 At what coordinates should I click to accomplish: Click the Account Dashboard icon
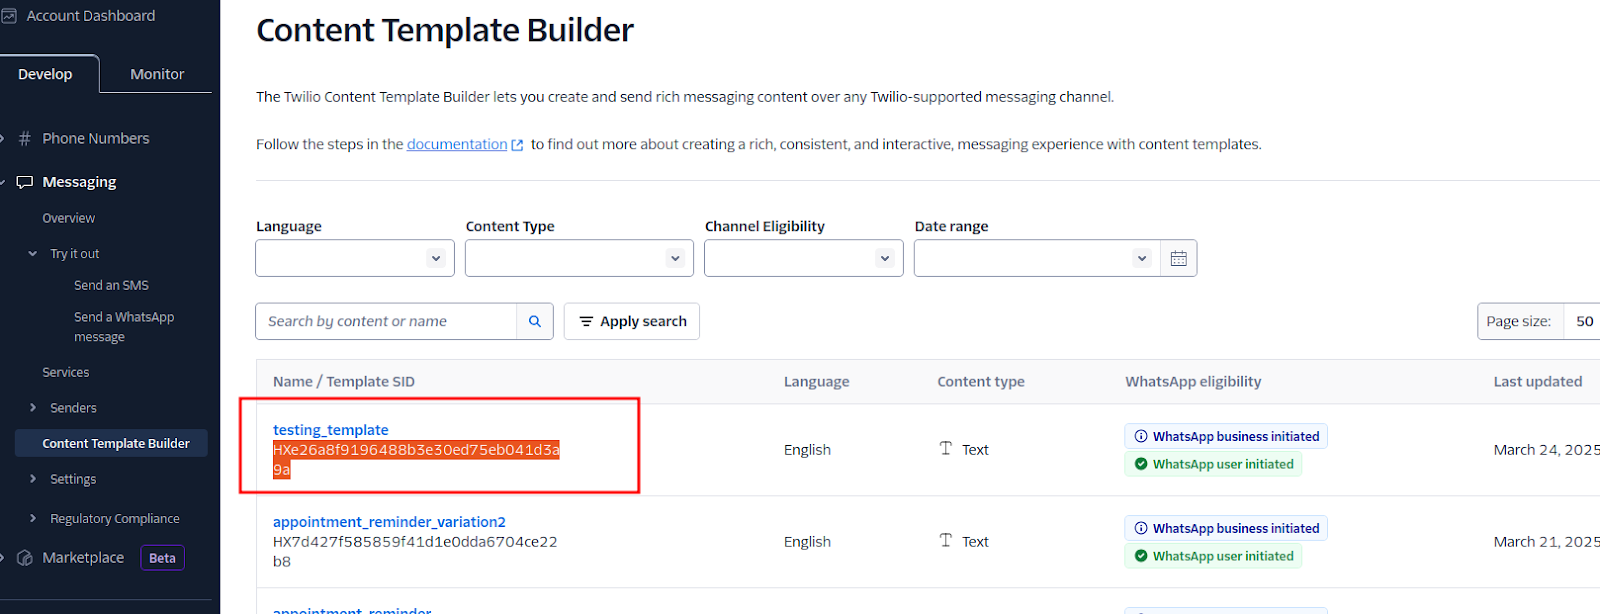point(9,16)
